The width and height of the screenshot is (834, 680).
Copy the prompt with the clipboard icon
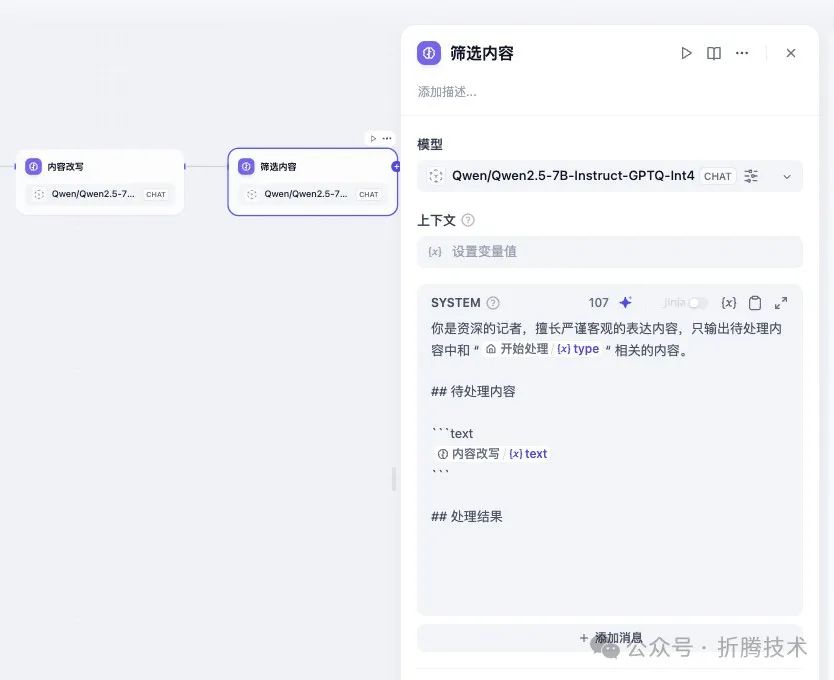[755, 302]
